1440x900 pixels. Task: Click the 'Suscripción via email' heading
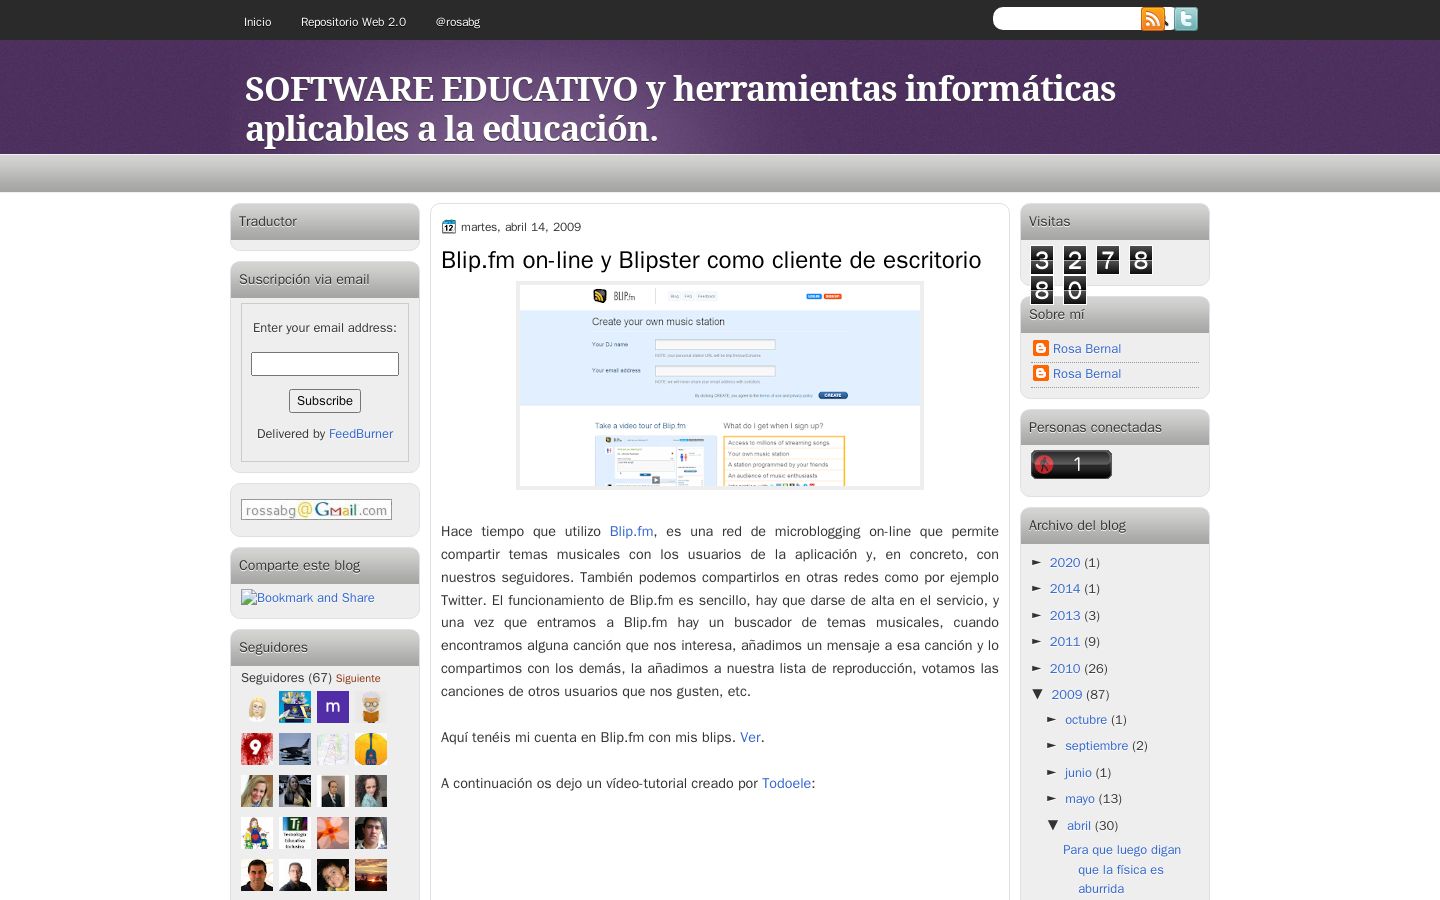[x=304, y=279]
